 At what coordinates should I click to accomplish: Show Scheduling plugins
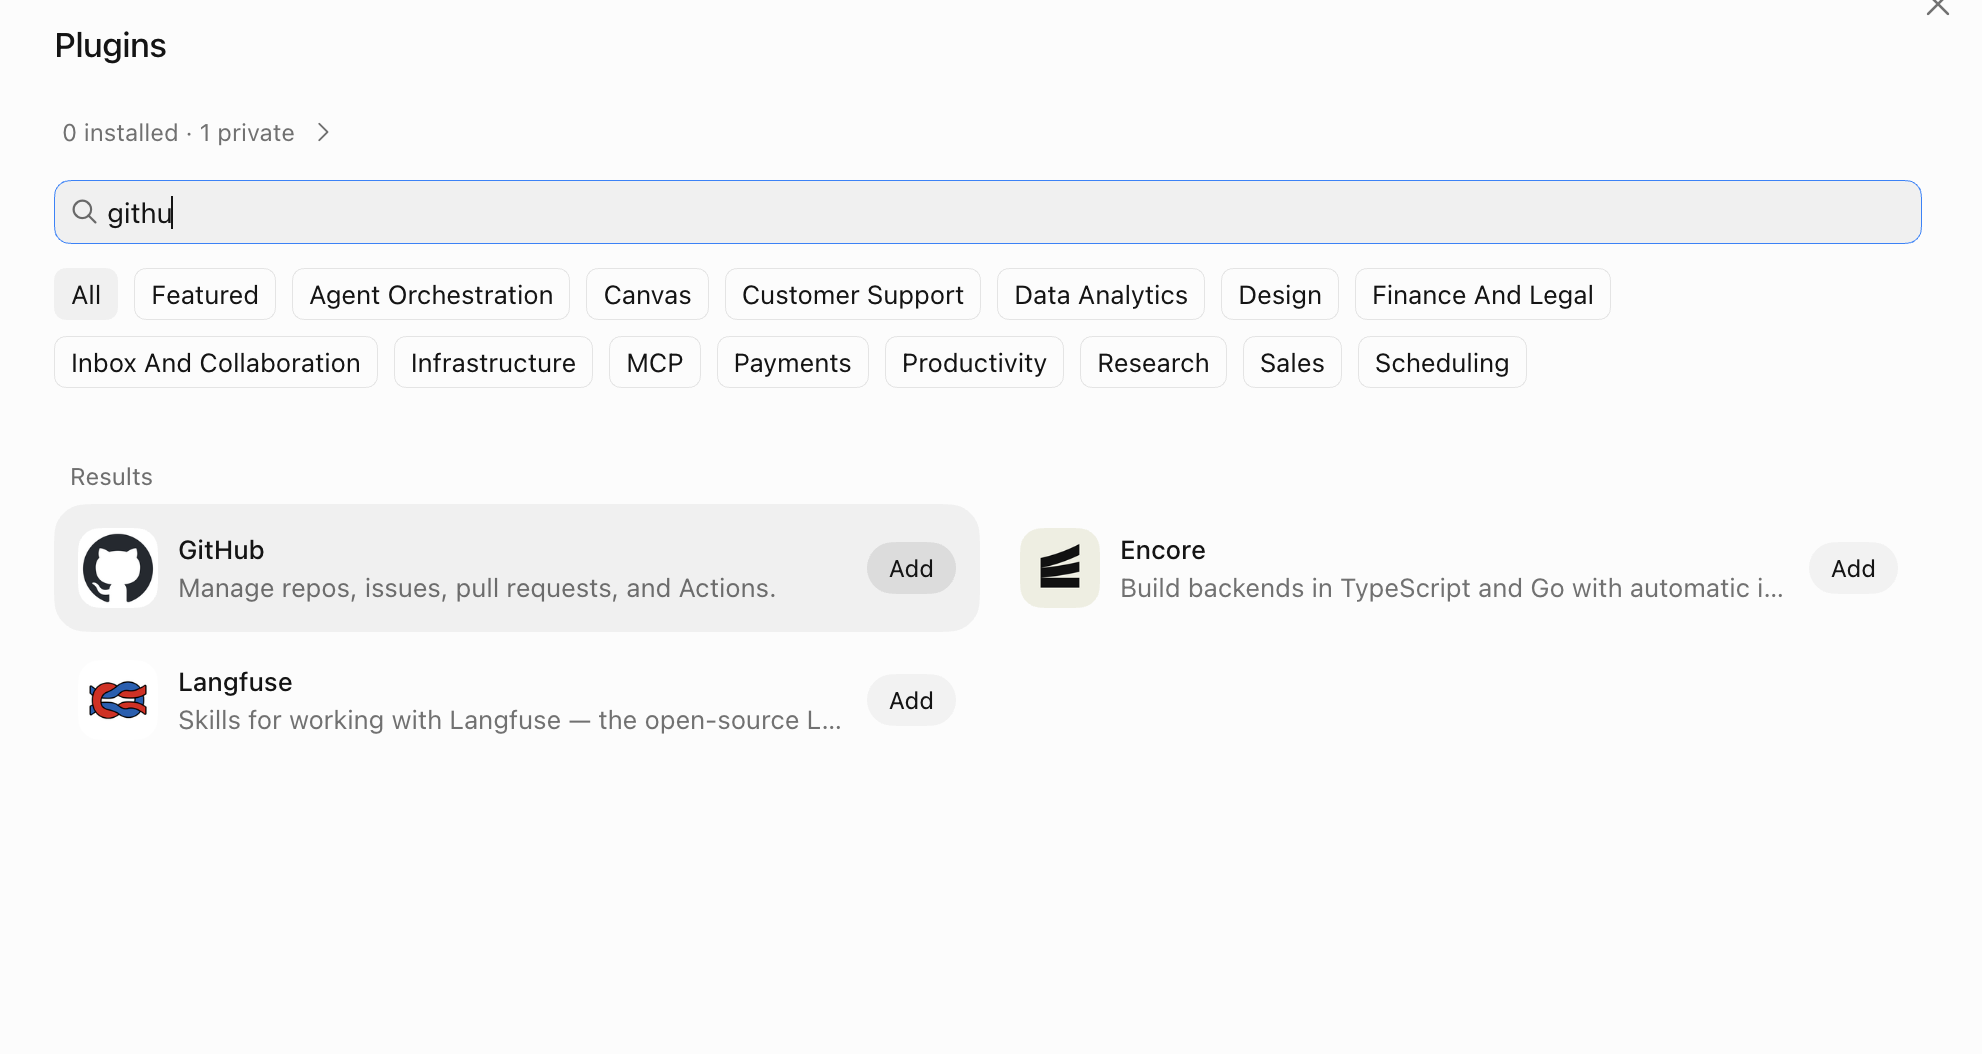click(x=1442, y=363)
